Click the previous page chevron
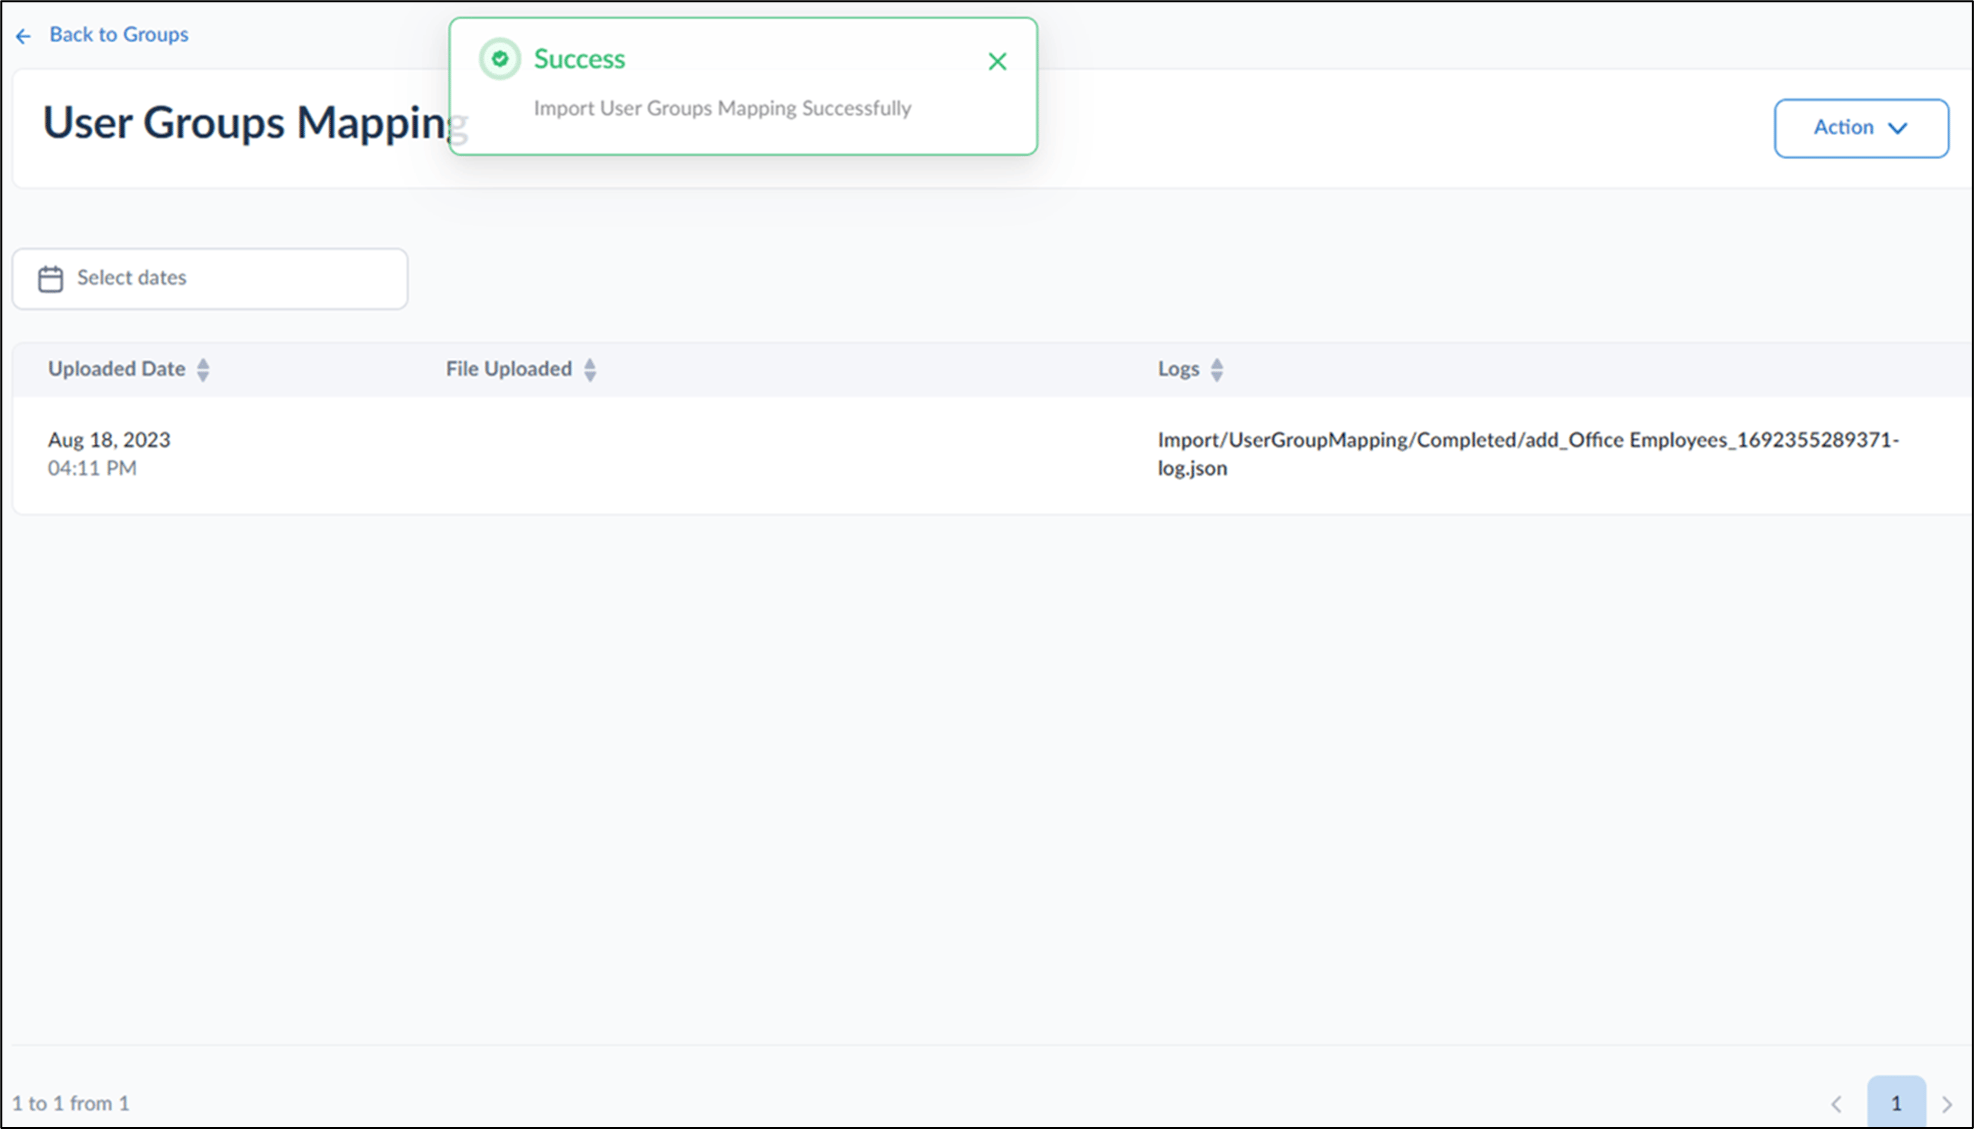The image size is (1974, 1129). [x=1836, y=1104]
